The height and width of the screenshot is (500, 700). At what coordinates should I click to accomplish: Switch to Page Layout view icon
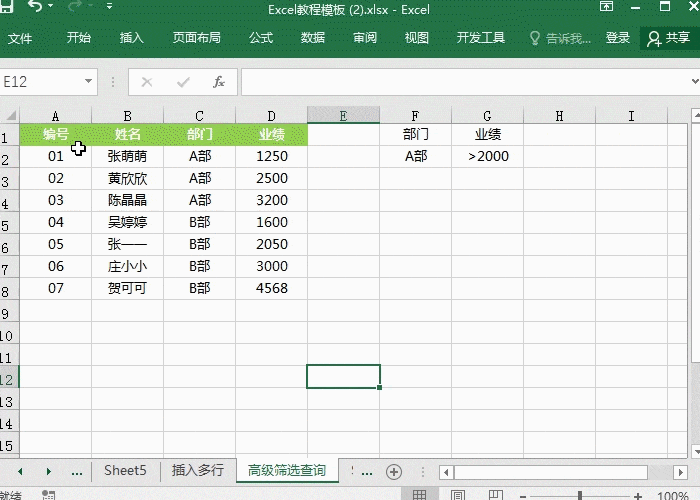tap(458, 495)
